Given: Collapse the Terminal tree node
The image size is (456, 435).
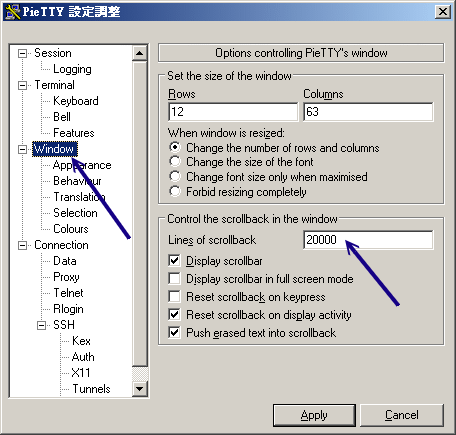Looking at the screenshot, I should 22,85.
